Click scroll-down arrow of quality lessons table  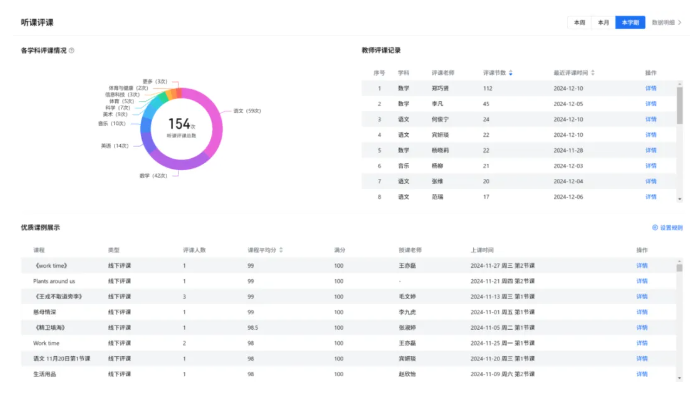pyautogui.click(x=680, y=378)
